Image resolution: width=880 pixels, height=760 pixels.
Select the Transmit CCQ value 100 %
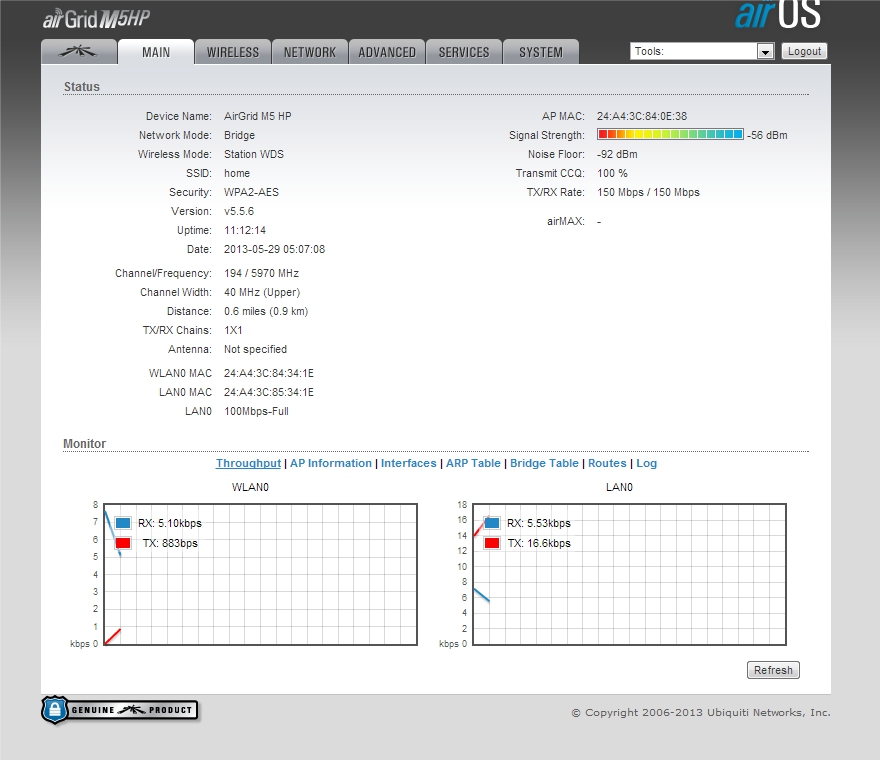612,173
